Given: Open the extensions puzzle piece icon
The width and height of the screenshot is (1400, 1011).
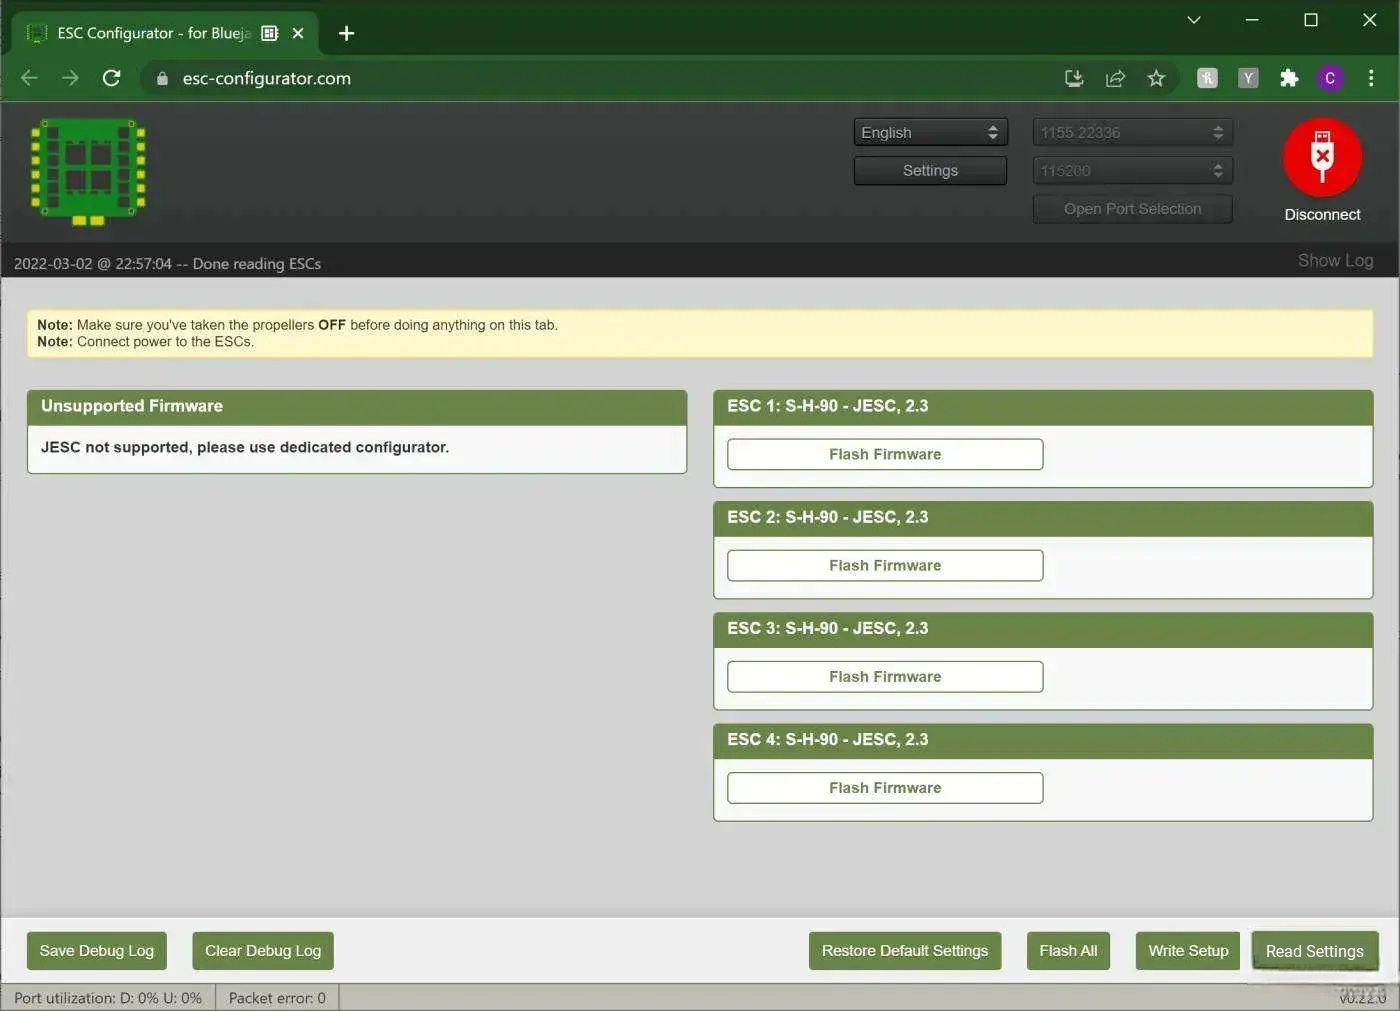Looking at the screenshot, I should click(1289, 78).
